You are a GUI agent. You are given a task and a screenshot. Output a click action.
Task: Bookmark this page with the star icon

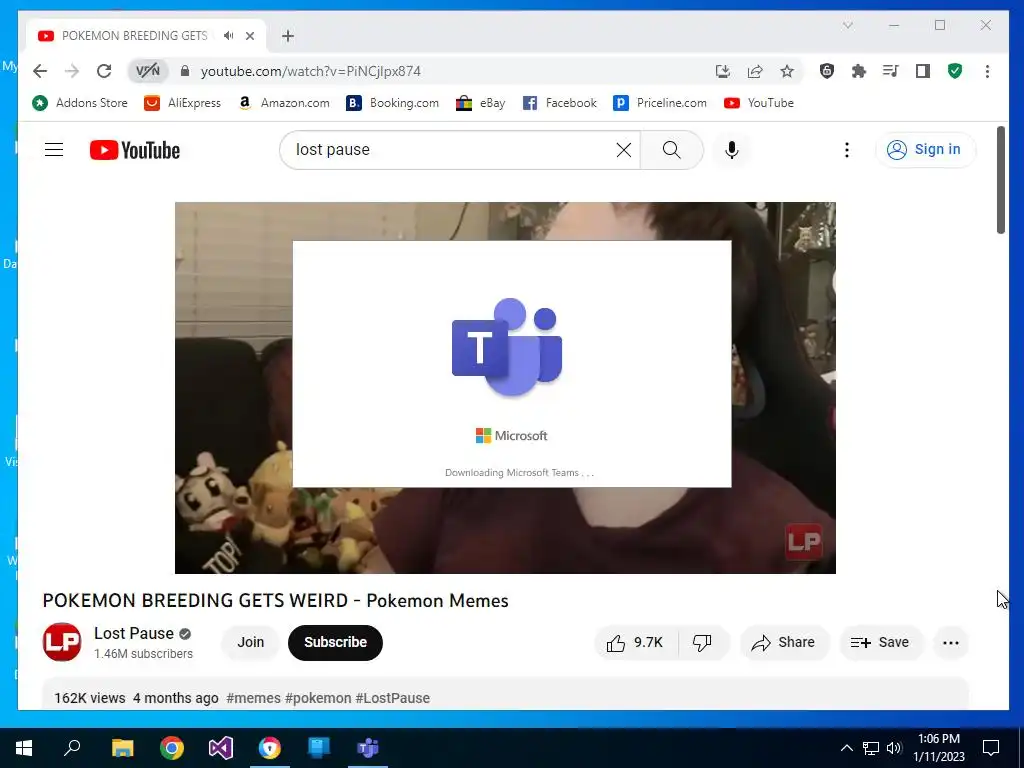click(787, 71)
